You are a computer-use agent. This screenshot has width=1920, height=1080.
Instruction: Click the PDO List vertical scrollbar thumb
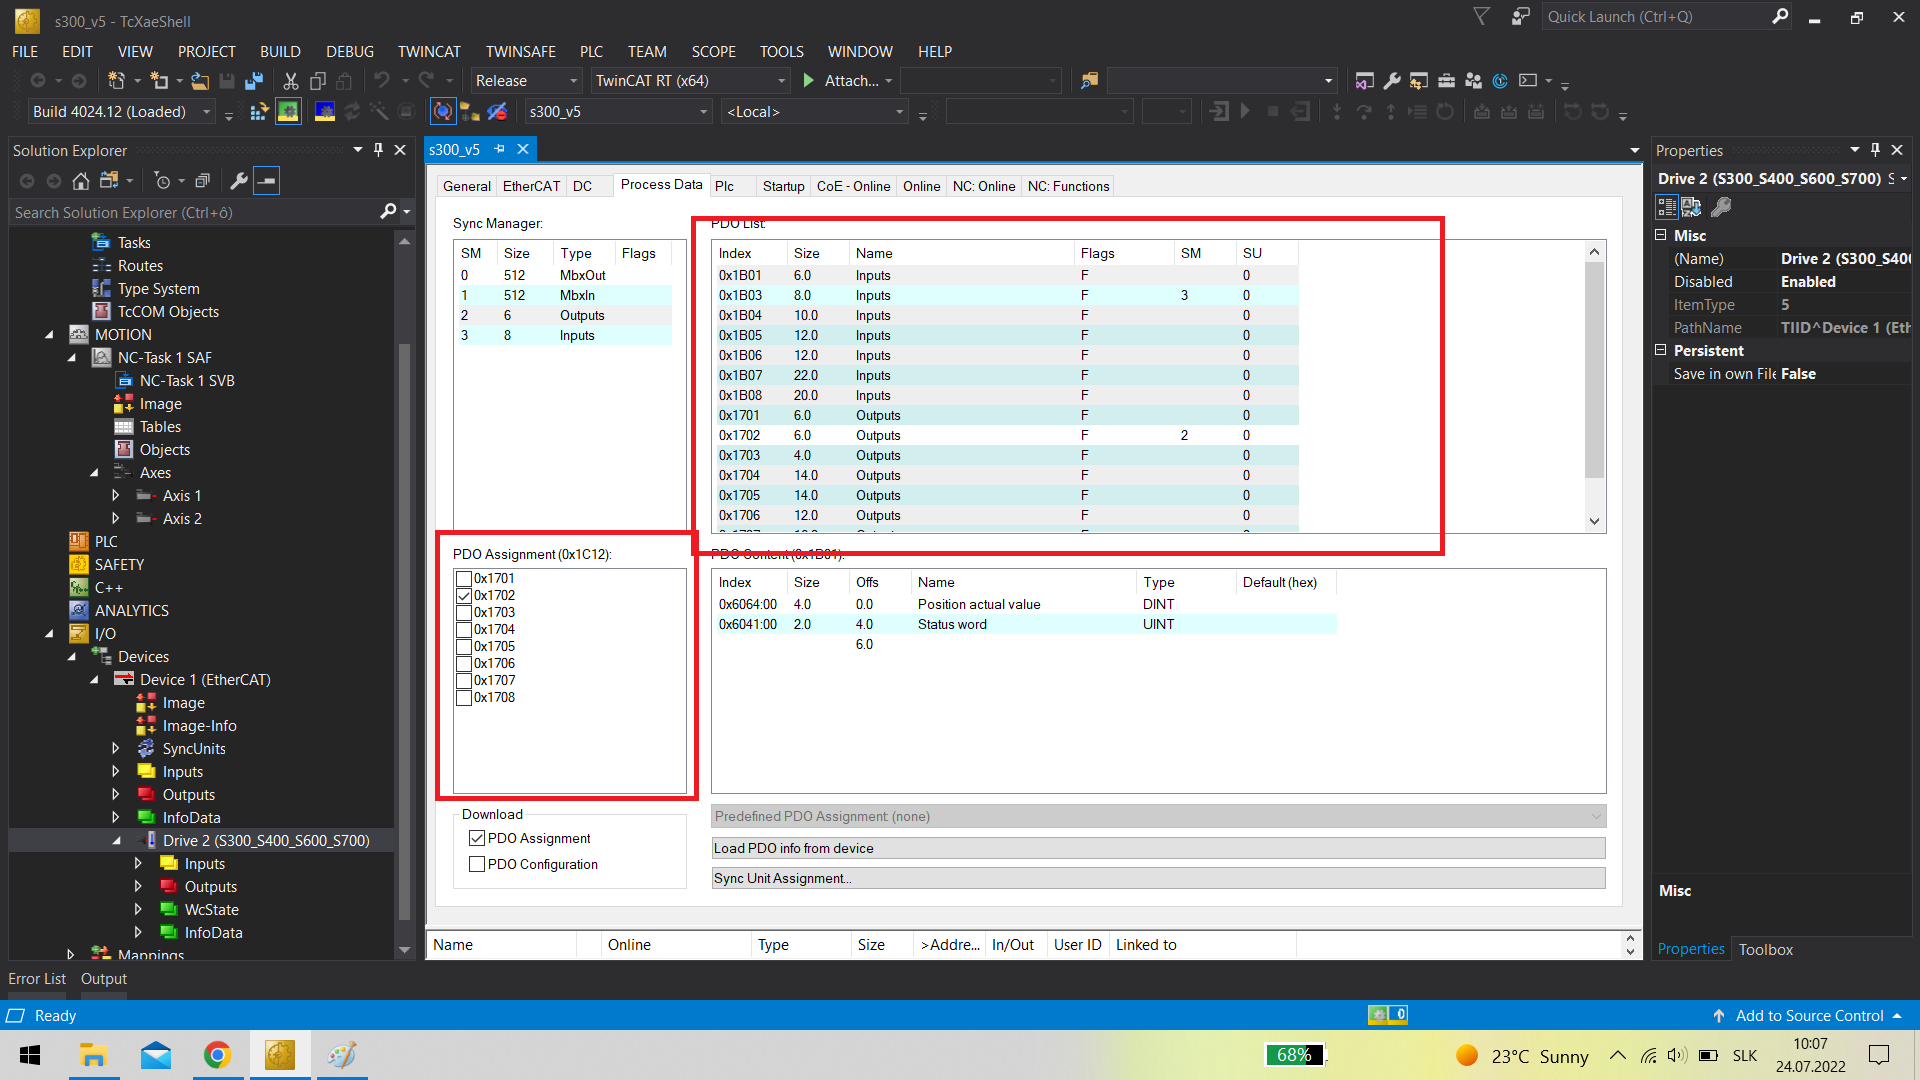(1594, 370)
